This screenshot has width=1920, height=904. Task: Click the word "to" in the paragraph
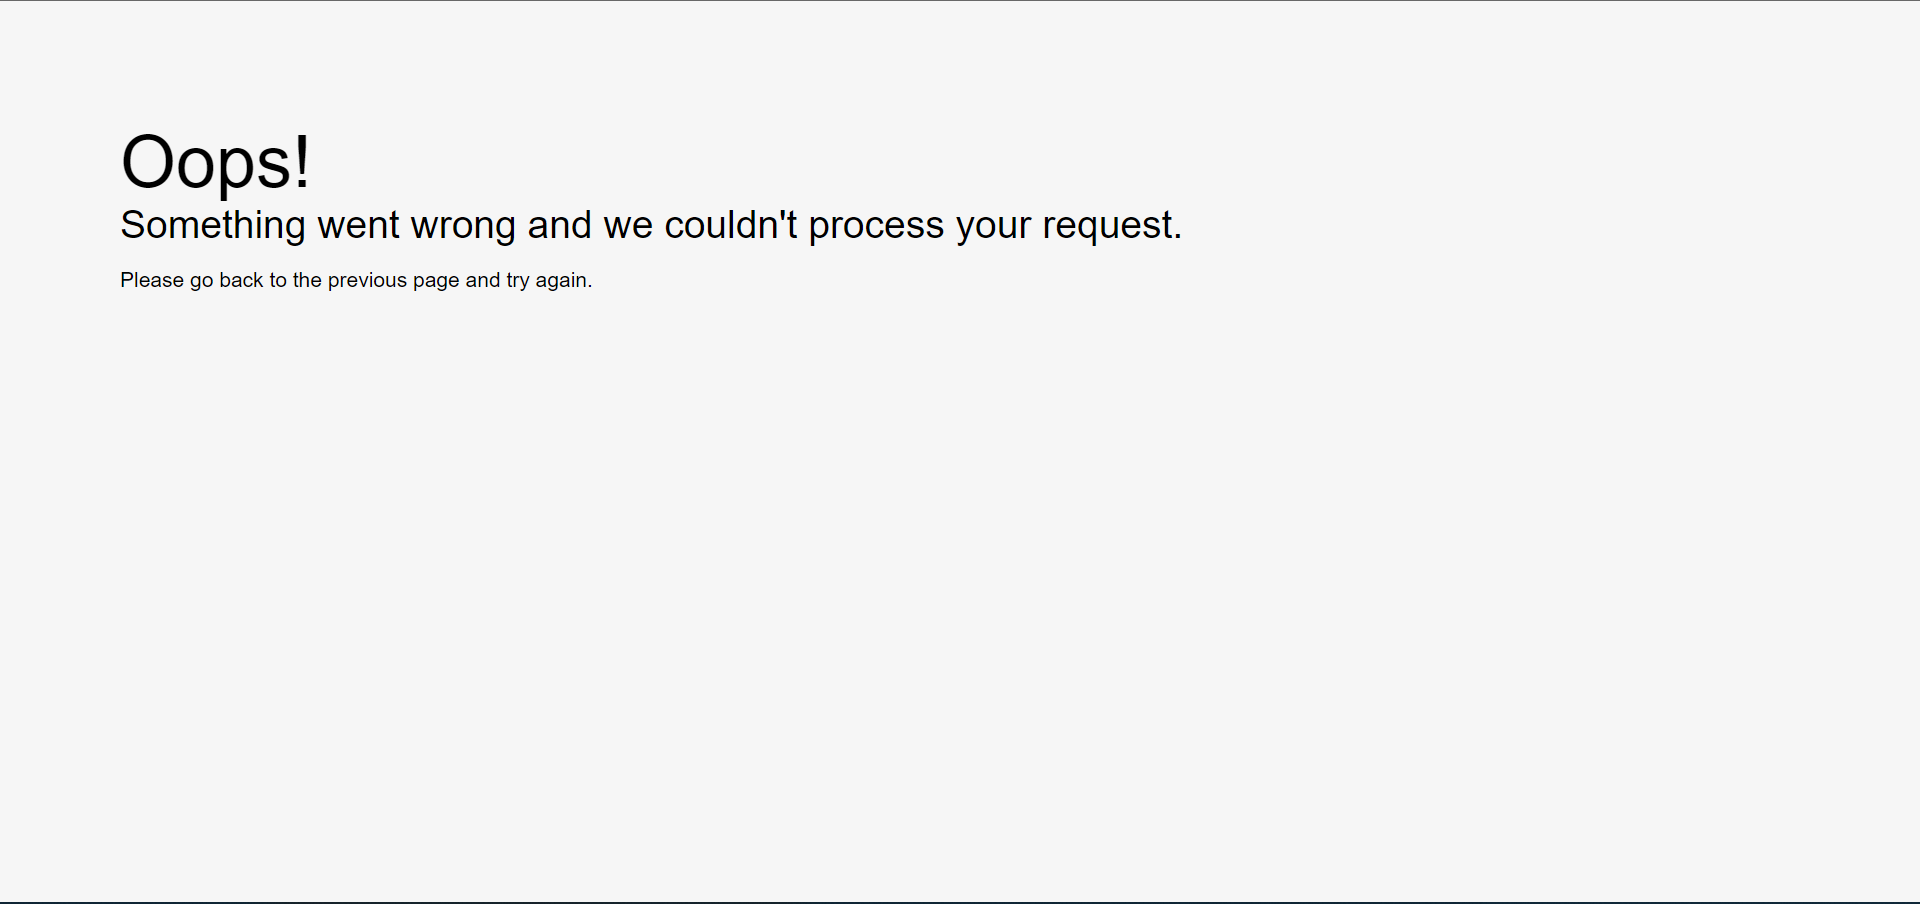[278, 281]
